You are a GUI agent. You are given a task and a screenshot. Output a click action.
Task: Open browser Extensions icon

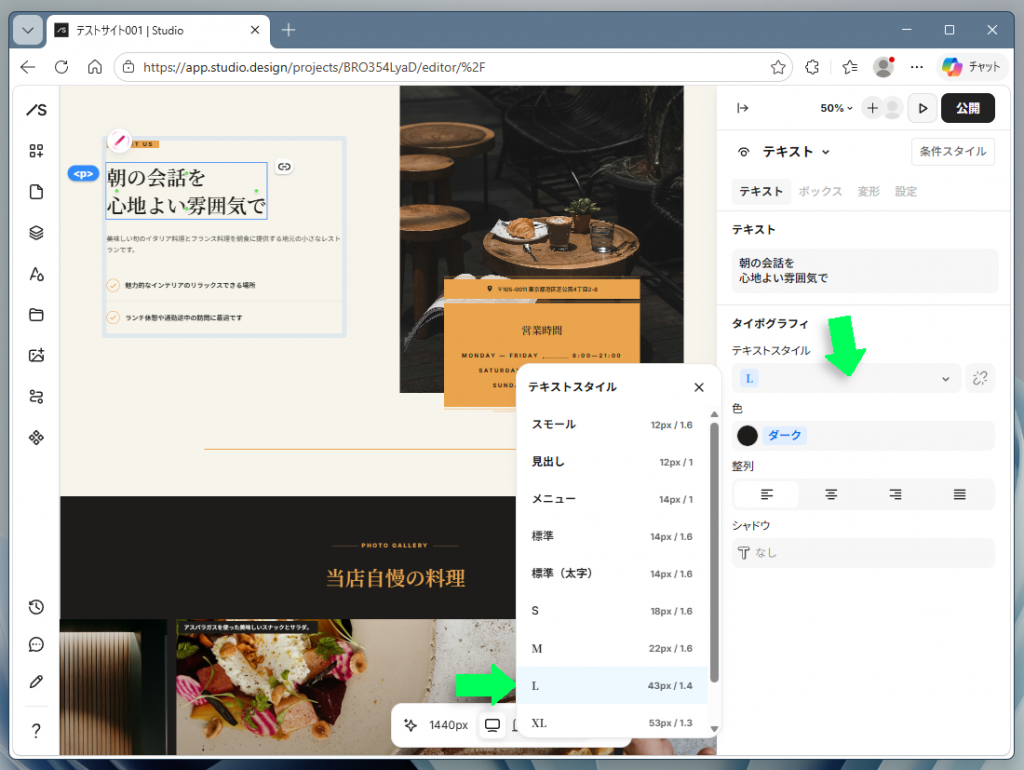click(812, 67)
